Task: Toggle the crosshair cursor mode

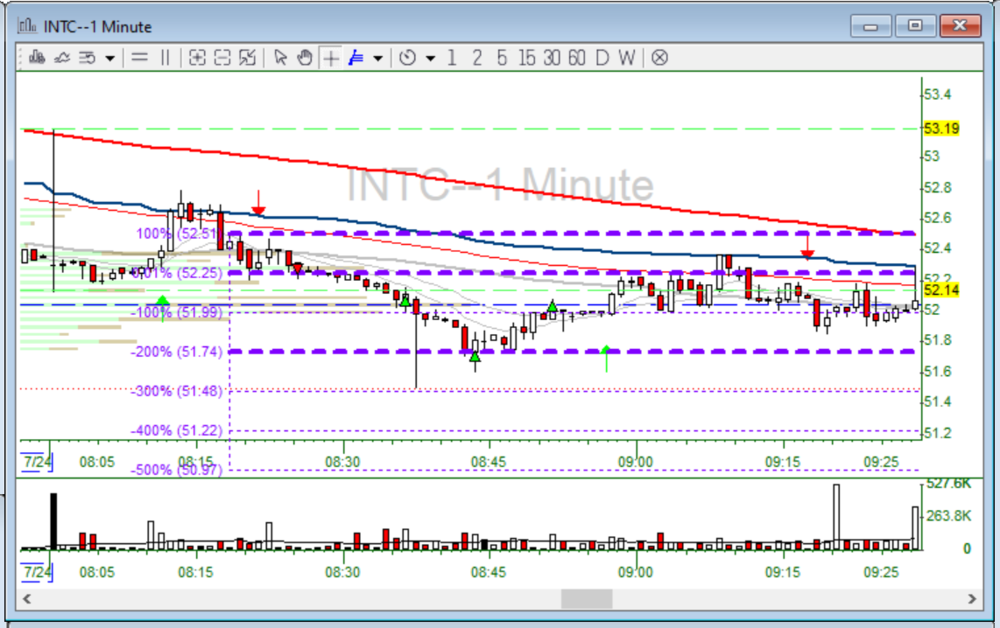Action: 330,58
